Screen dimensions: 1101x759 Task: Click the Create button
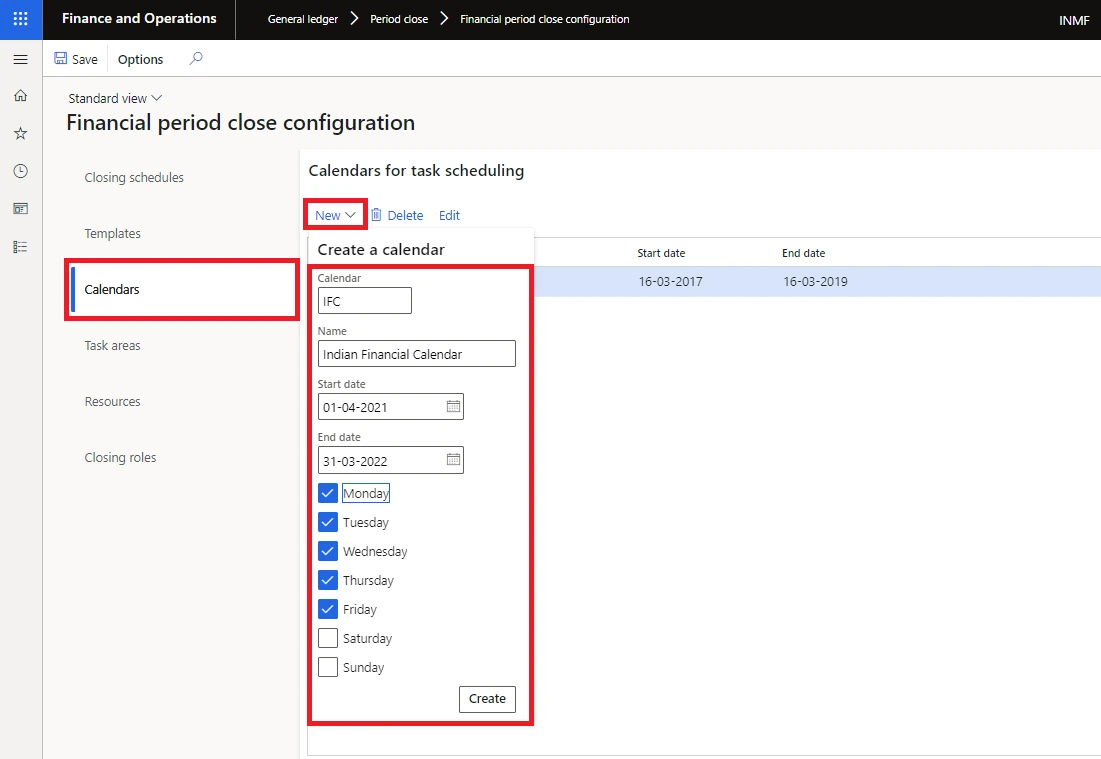click(x=487, y=699)
